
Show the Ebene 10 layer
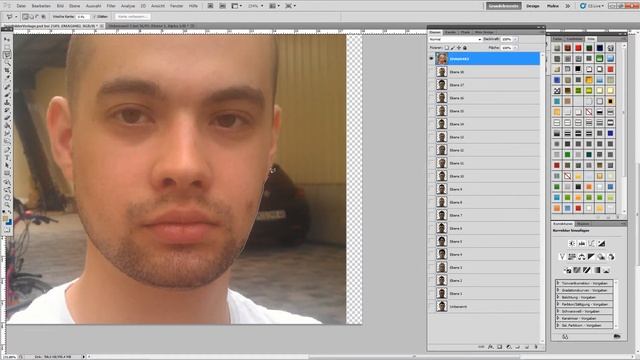pyautogui.click(x=431, y=176)
